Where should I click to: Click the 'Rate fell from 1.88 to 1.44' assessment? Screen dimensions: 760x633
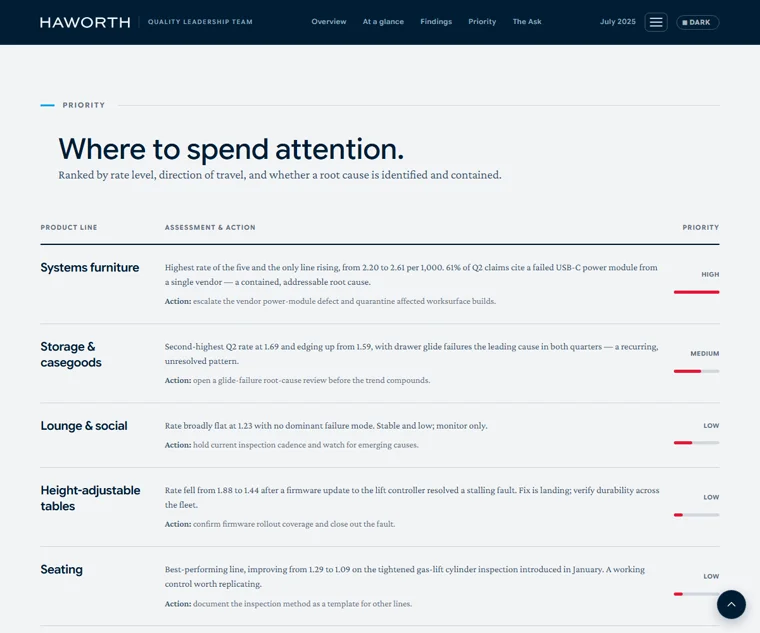412,497
